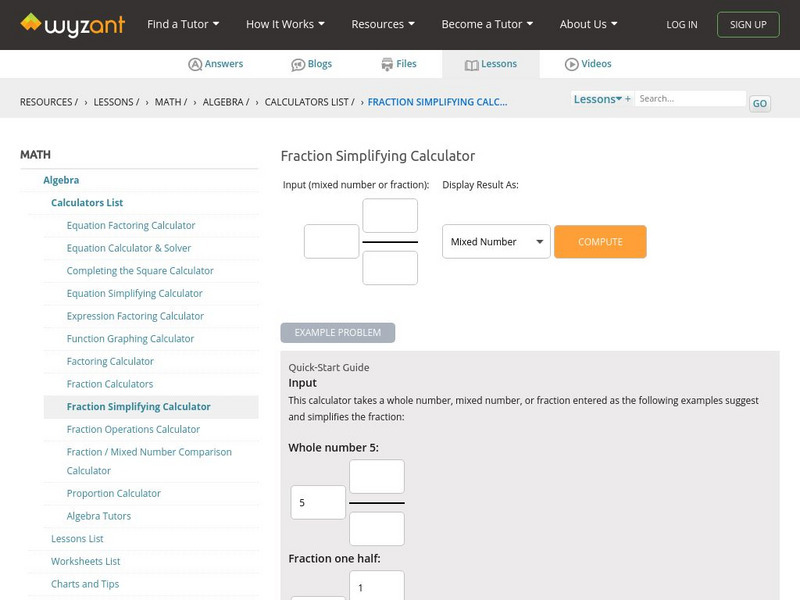Click the Blogs speech-bubble icon
800x600 pixels.
(x=298, y=64)
